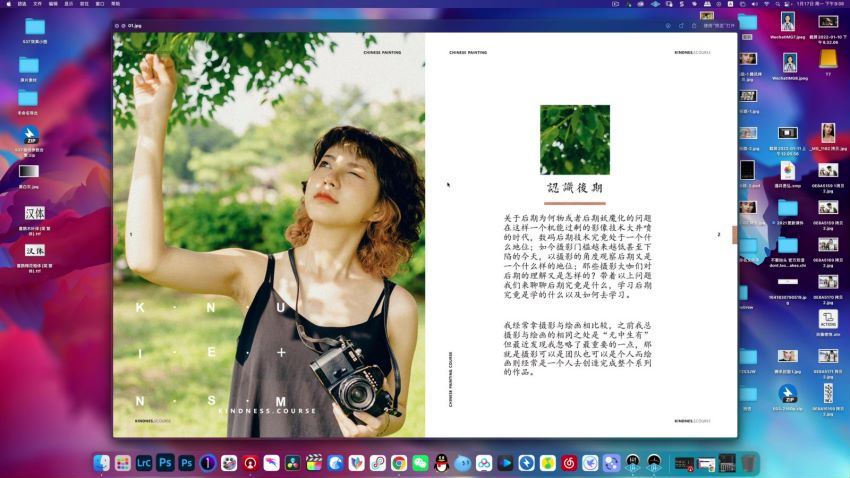This screenshot has width=850, height=478.
Task: Click the share icon in preview title bar
Action: [694, 25]
